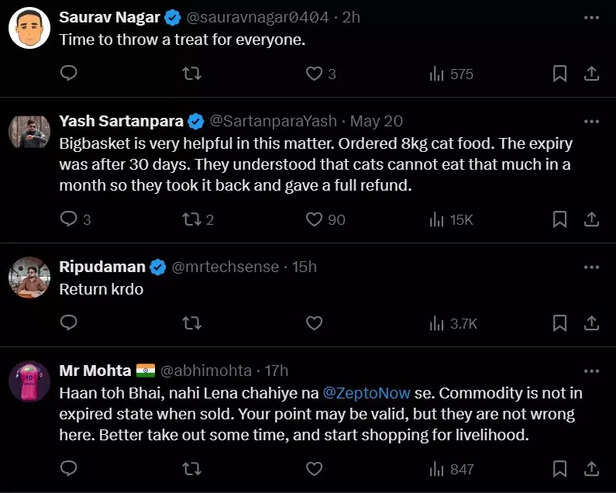
Task: Retweet Ripudaman's 'Return krdo' tweet
Action: coord(191,323)
